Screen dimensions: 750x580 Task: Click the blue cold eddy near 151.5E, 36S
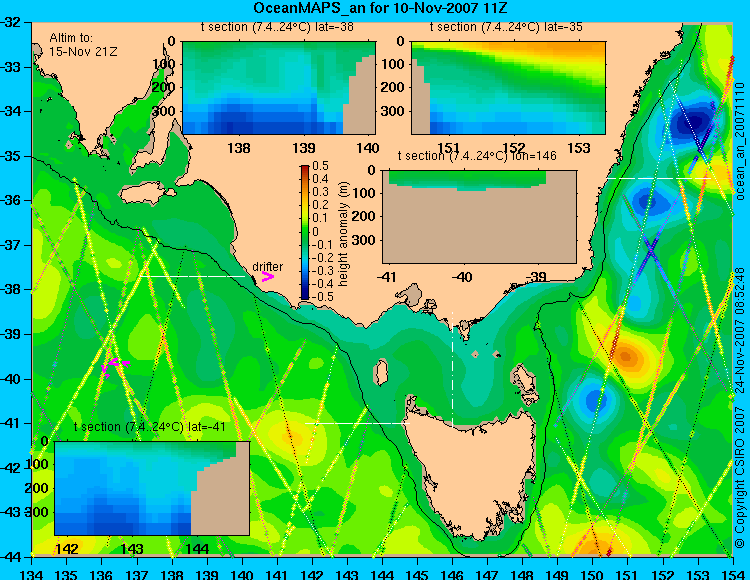click(x=650, y=202)
